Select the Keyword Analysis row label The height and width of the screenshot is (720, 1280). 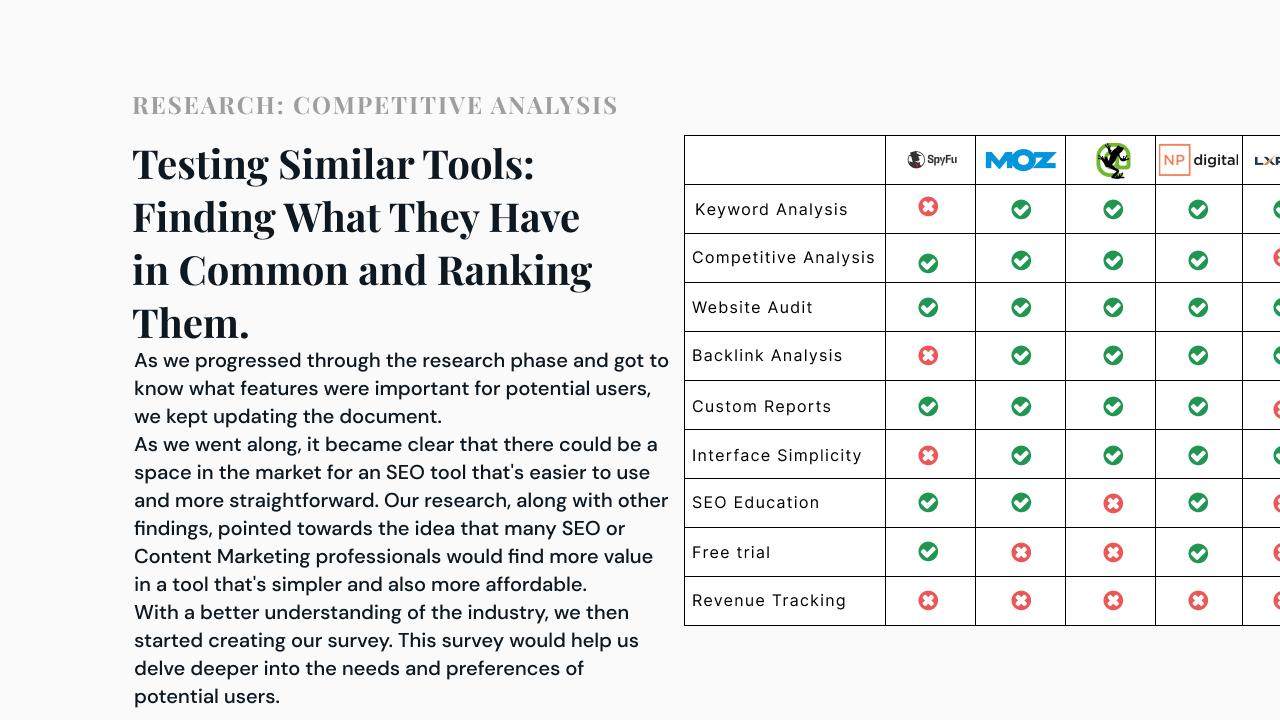tap(771, 209)
